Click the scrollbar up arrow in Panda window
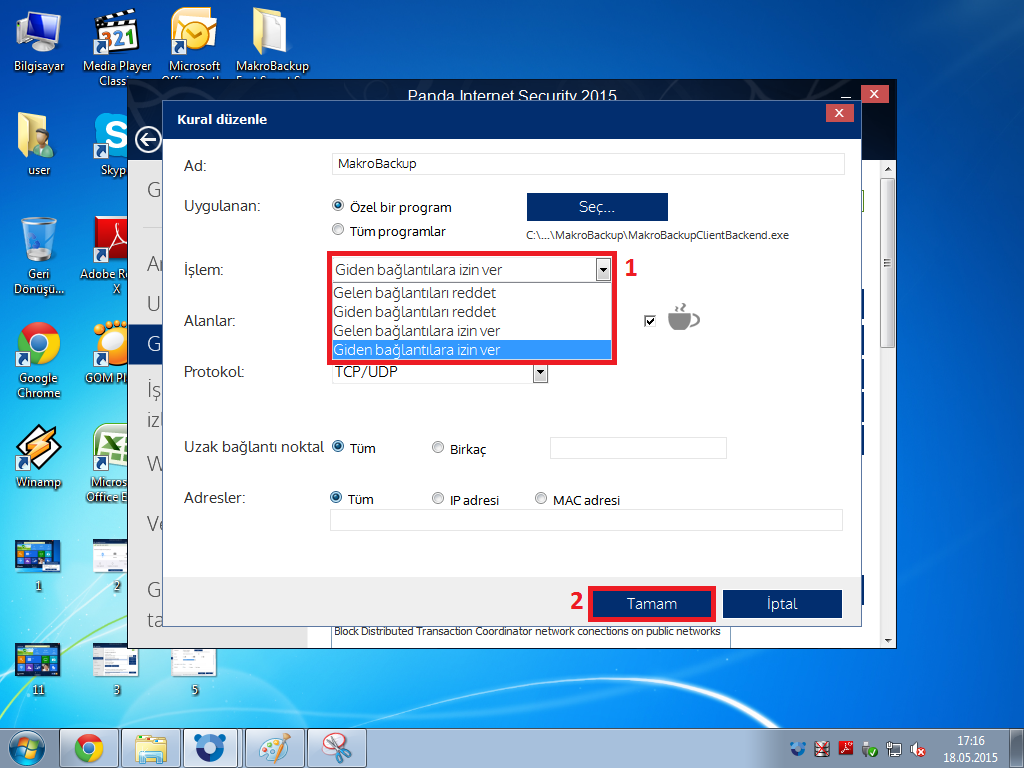 (x=888, y=168)
